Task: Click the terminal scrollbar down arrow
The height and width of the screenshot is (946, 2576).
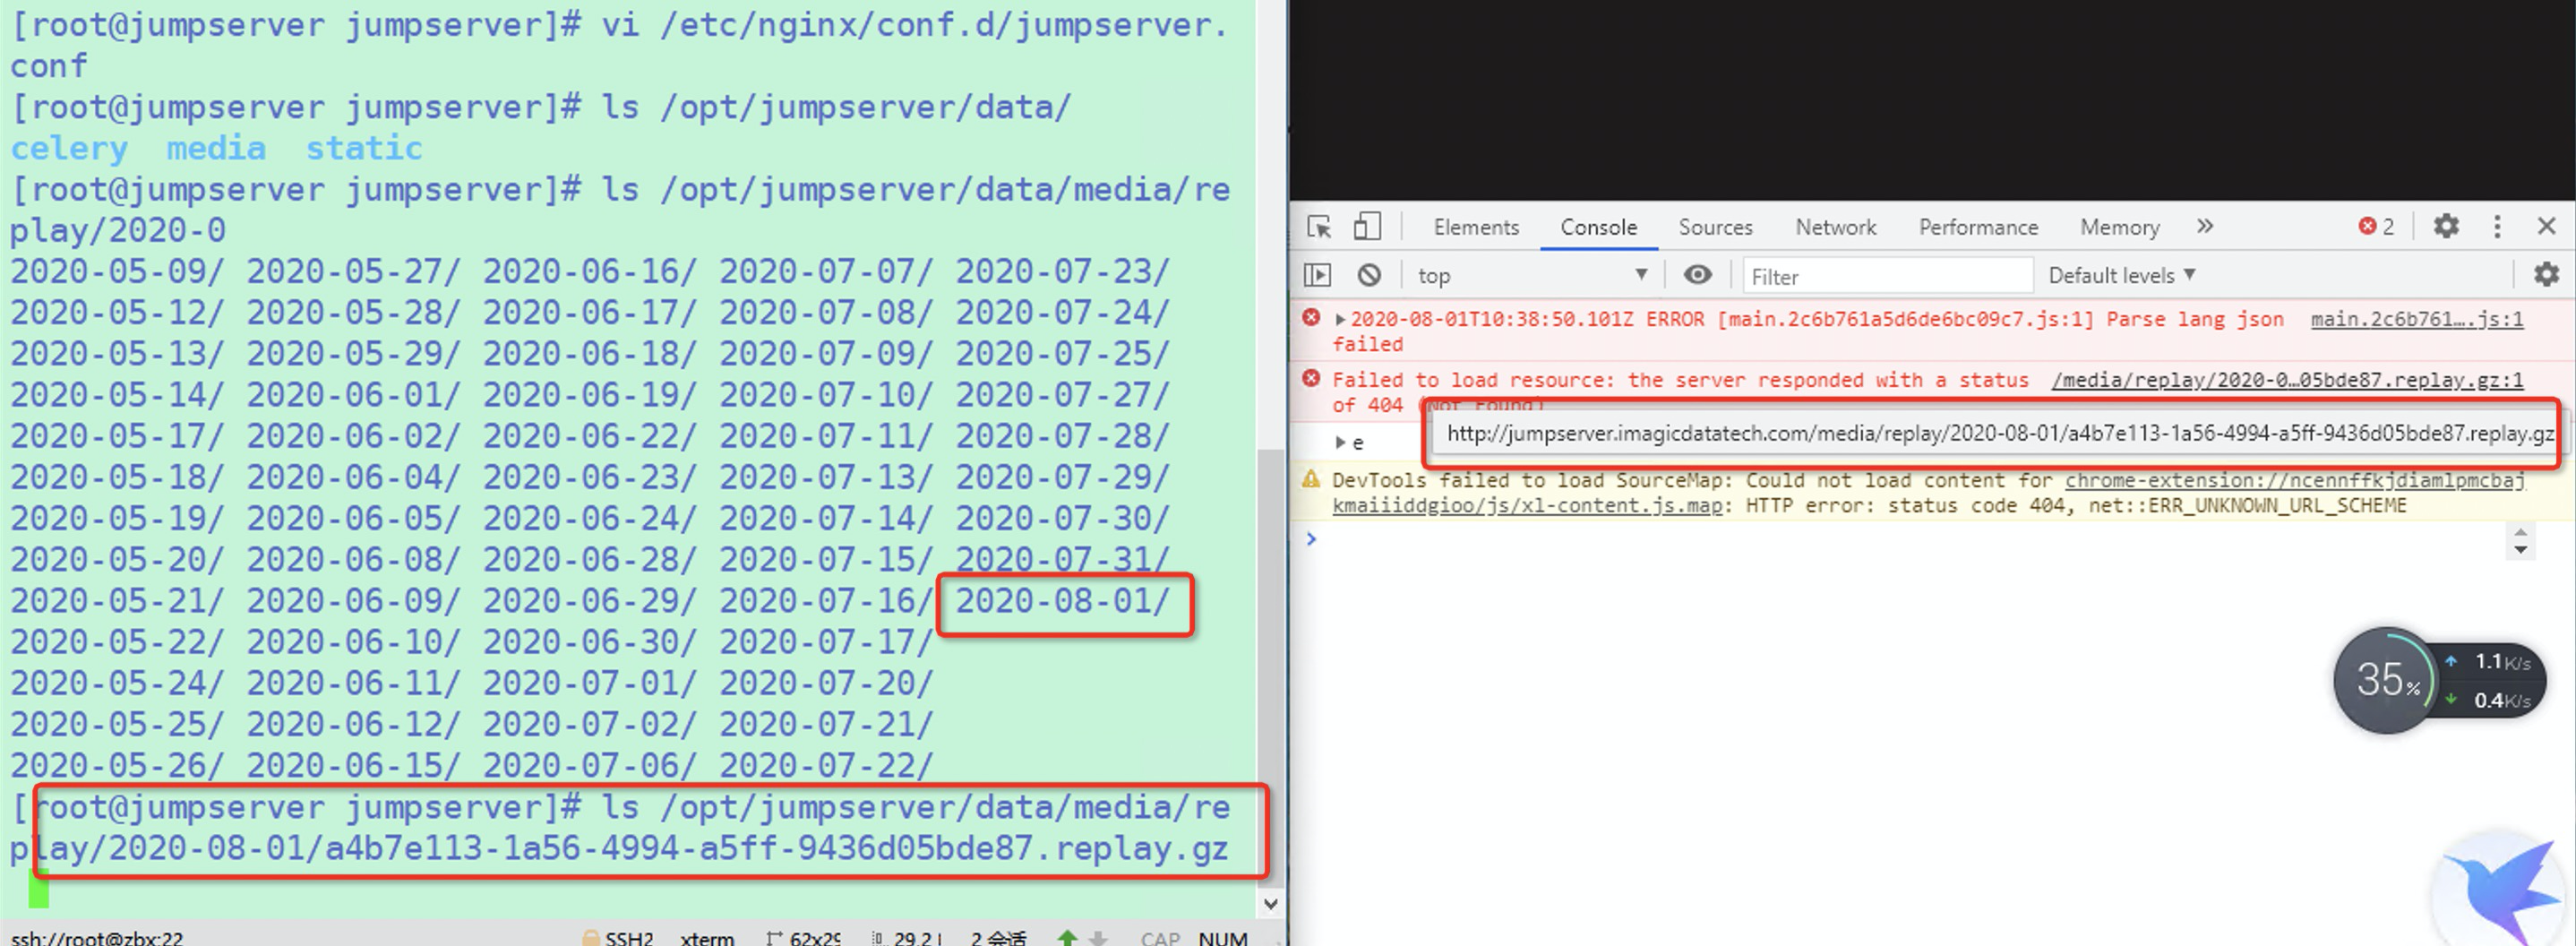Action: click(1270, 904)
